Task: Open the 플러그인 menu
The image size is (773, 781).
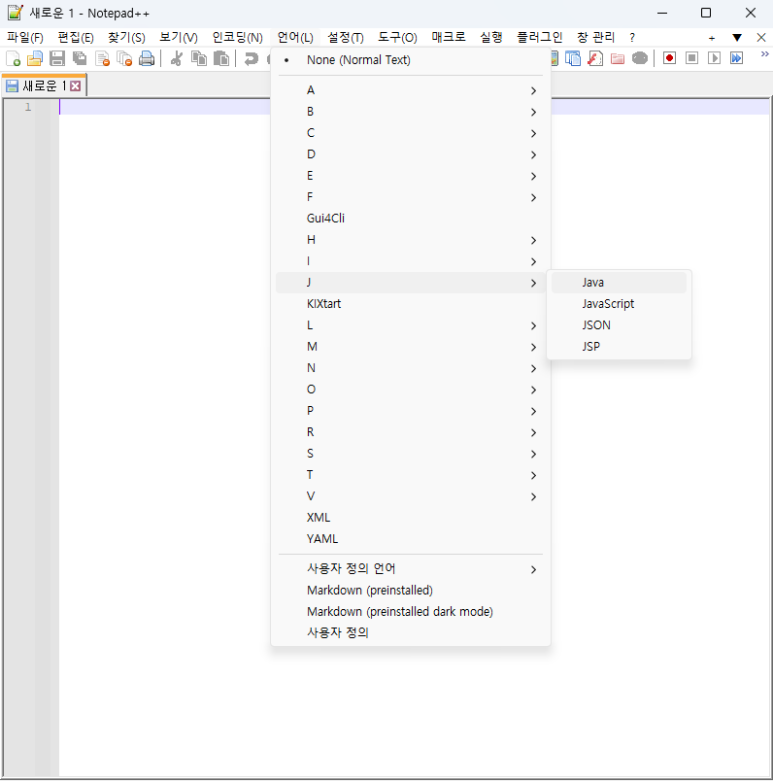Action: click(x=540, y=37)
